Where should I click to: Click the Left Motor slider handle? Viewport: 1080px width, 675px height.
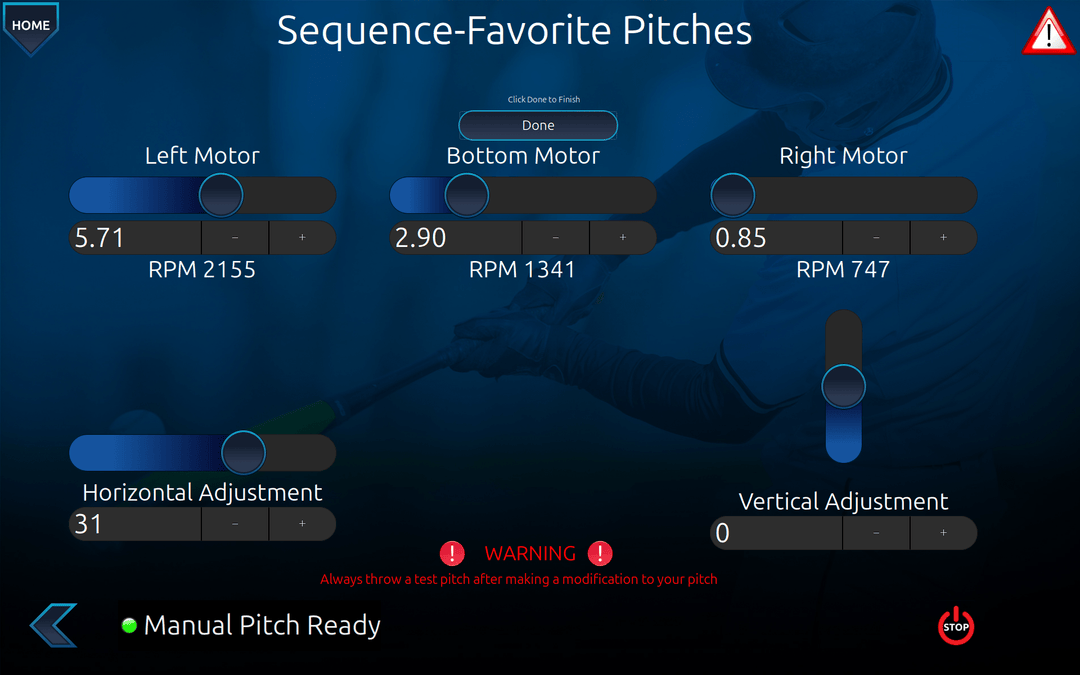click(221, 195)
